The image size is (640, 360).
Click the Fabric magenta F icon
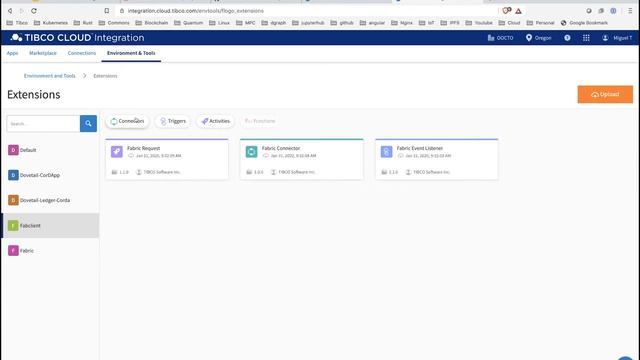click(x=13, y=251)
